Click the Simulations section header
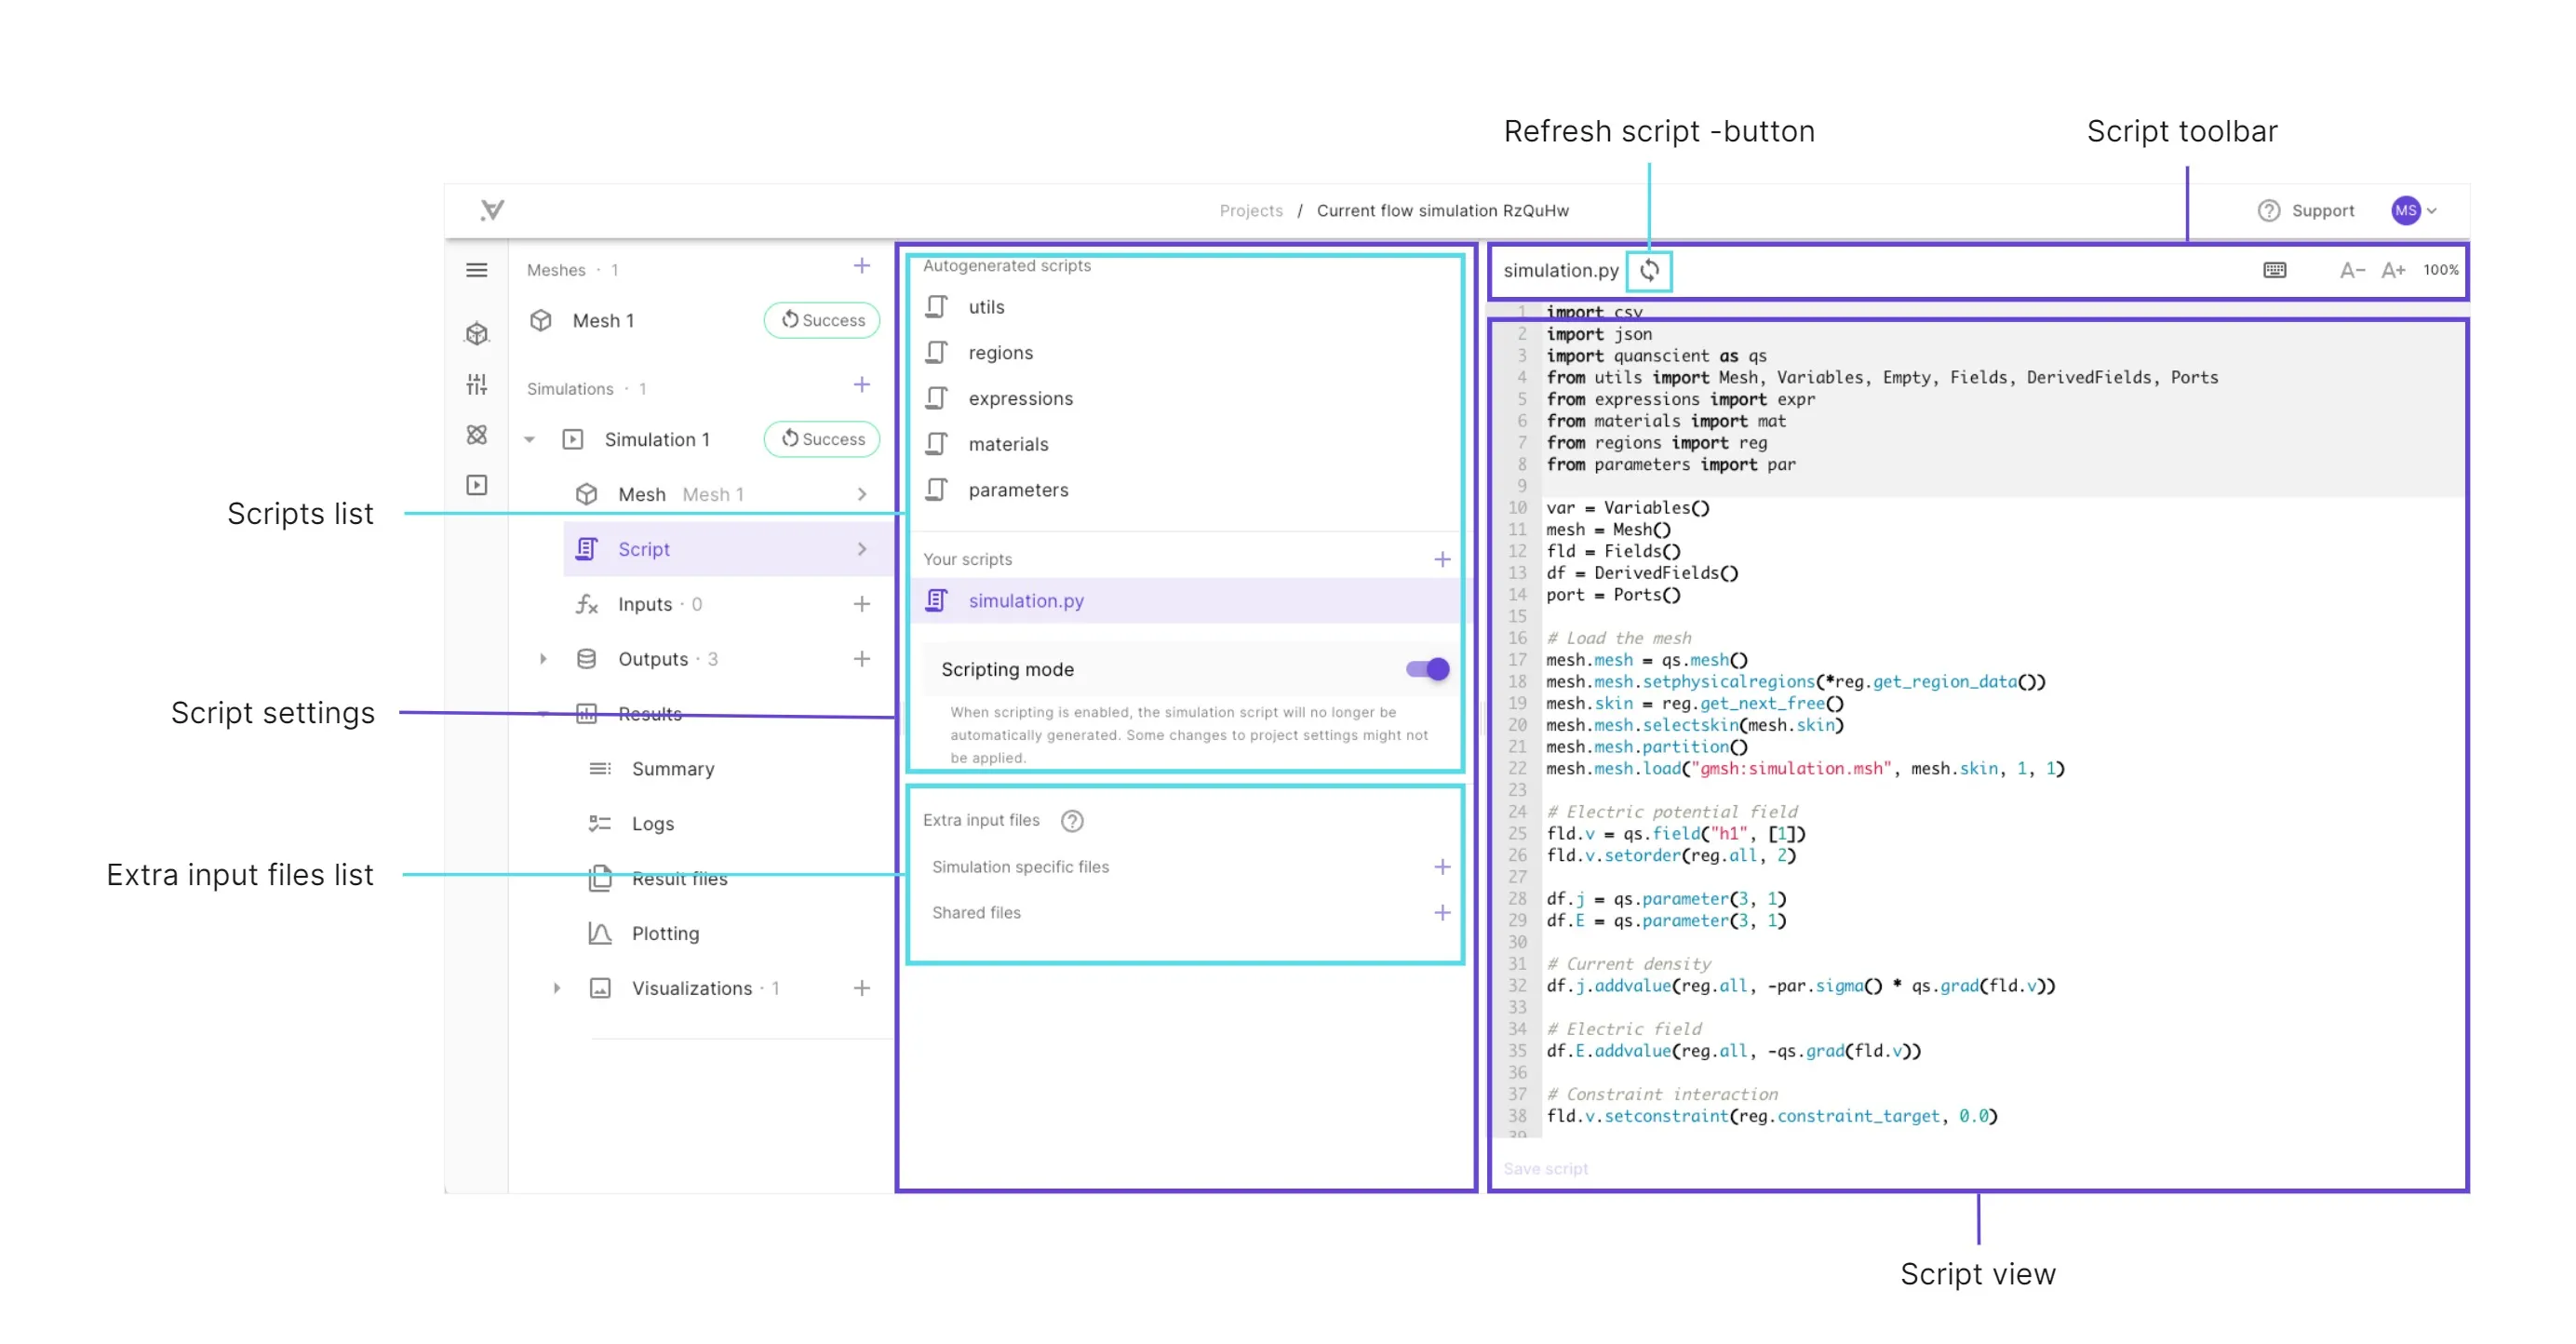The height and width of the screenshot is (1344, 2576). click(570, 389)
